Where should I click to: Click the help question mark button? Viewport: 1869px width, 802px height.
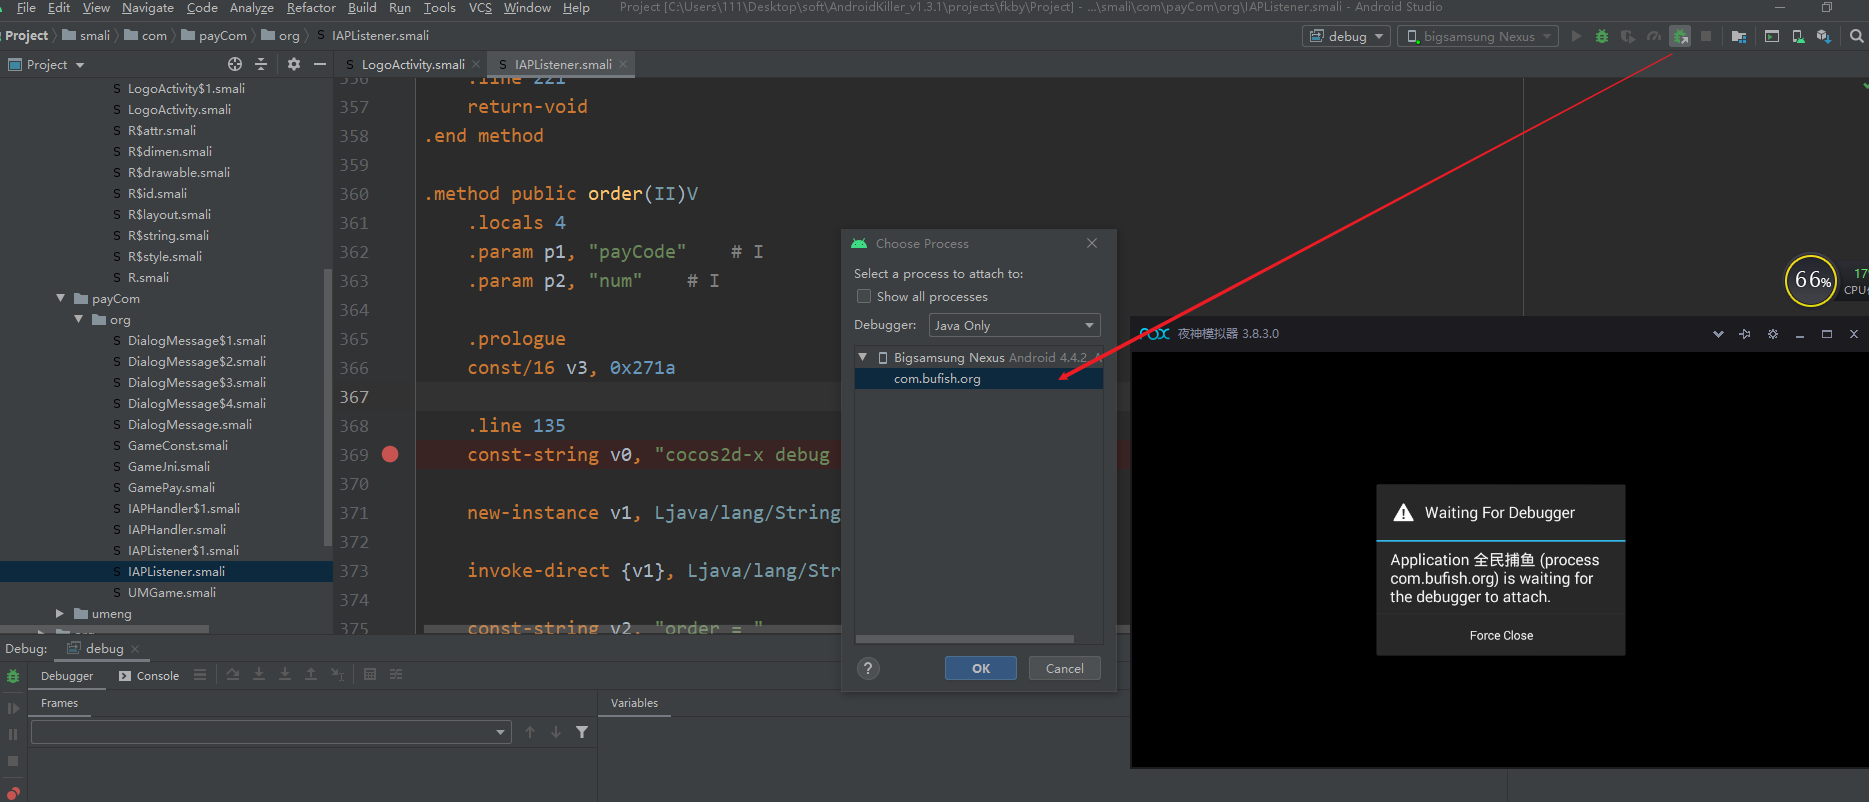click(869, 668)
